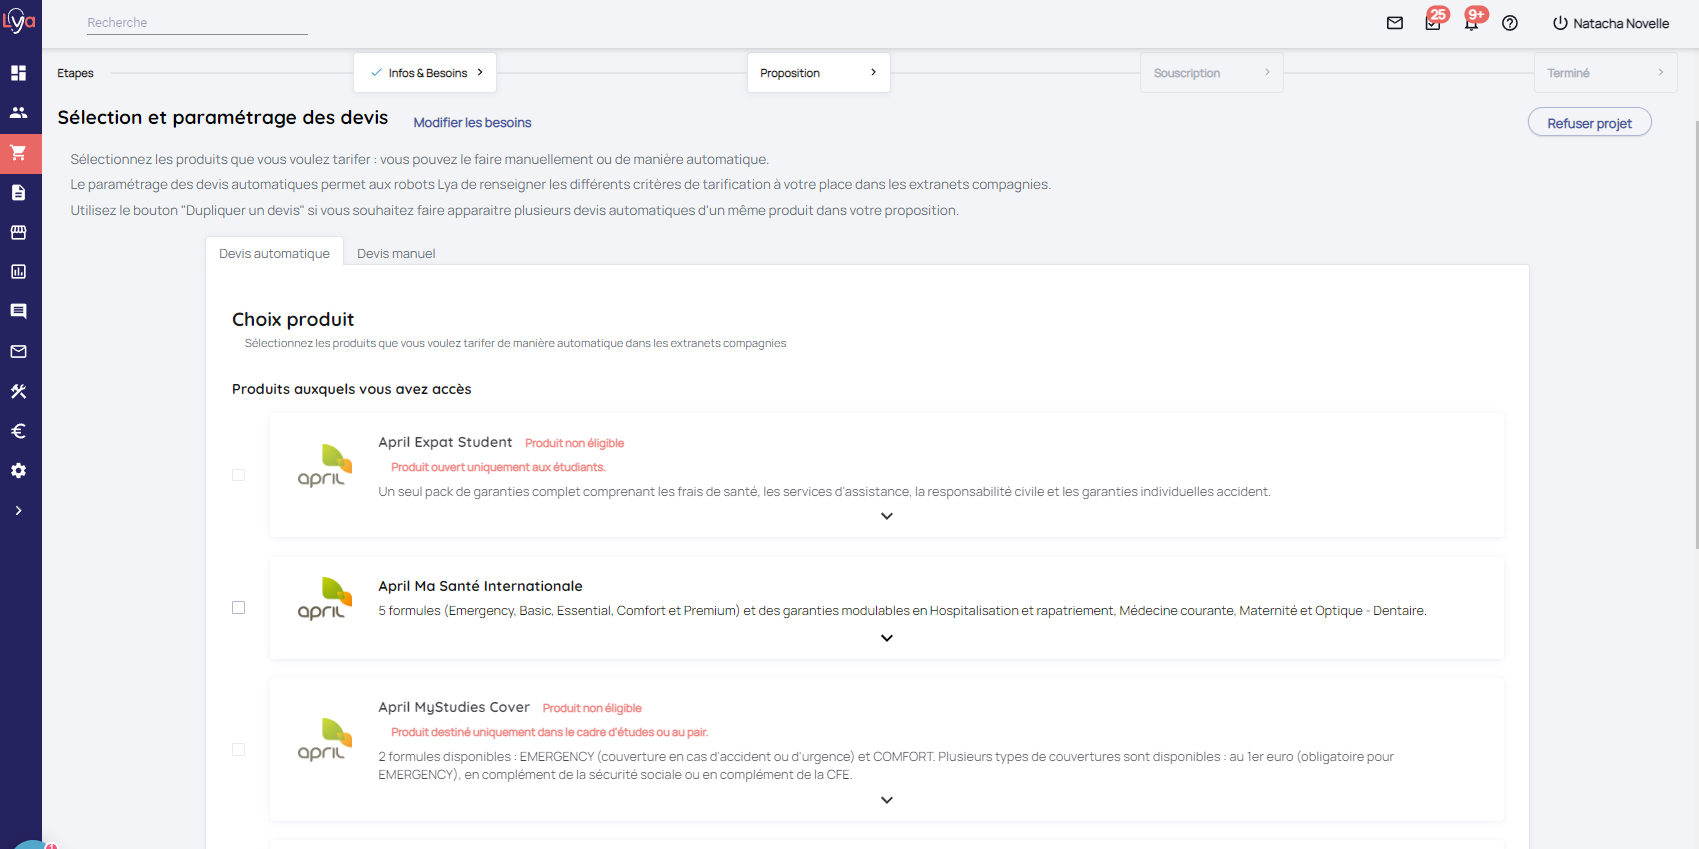
Task: Switch to the Devis manuel tab
Action: pos(396,254)
